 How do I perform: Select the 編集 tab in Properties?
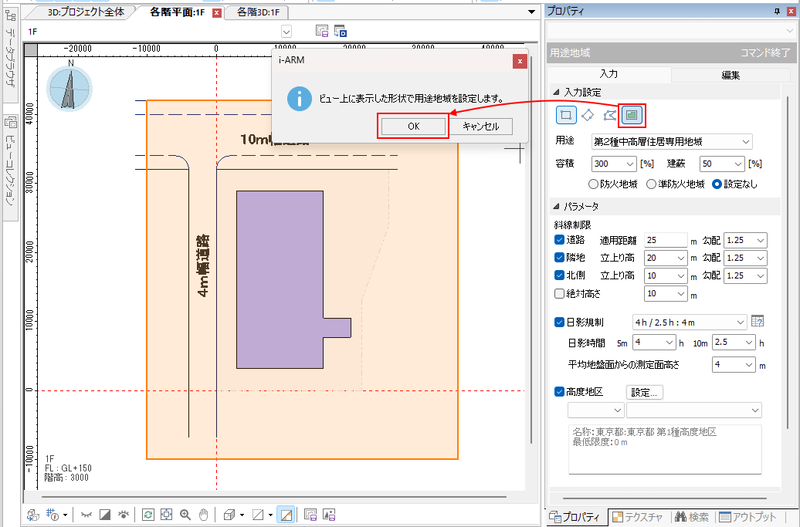(731, 75)
